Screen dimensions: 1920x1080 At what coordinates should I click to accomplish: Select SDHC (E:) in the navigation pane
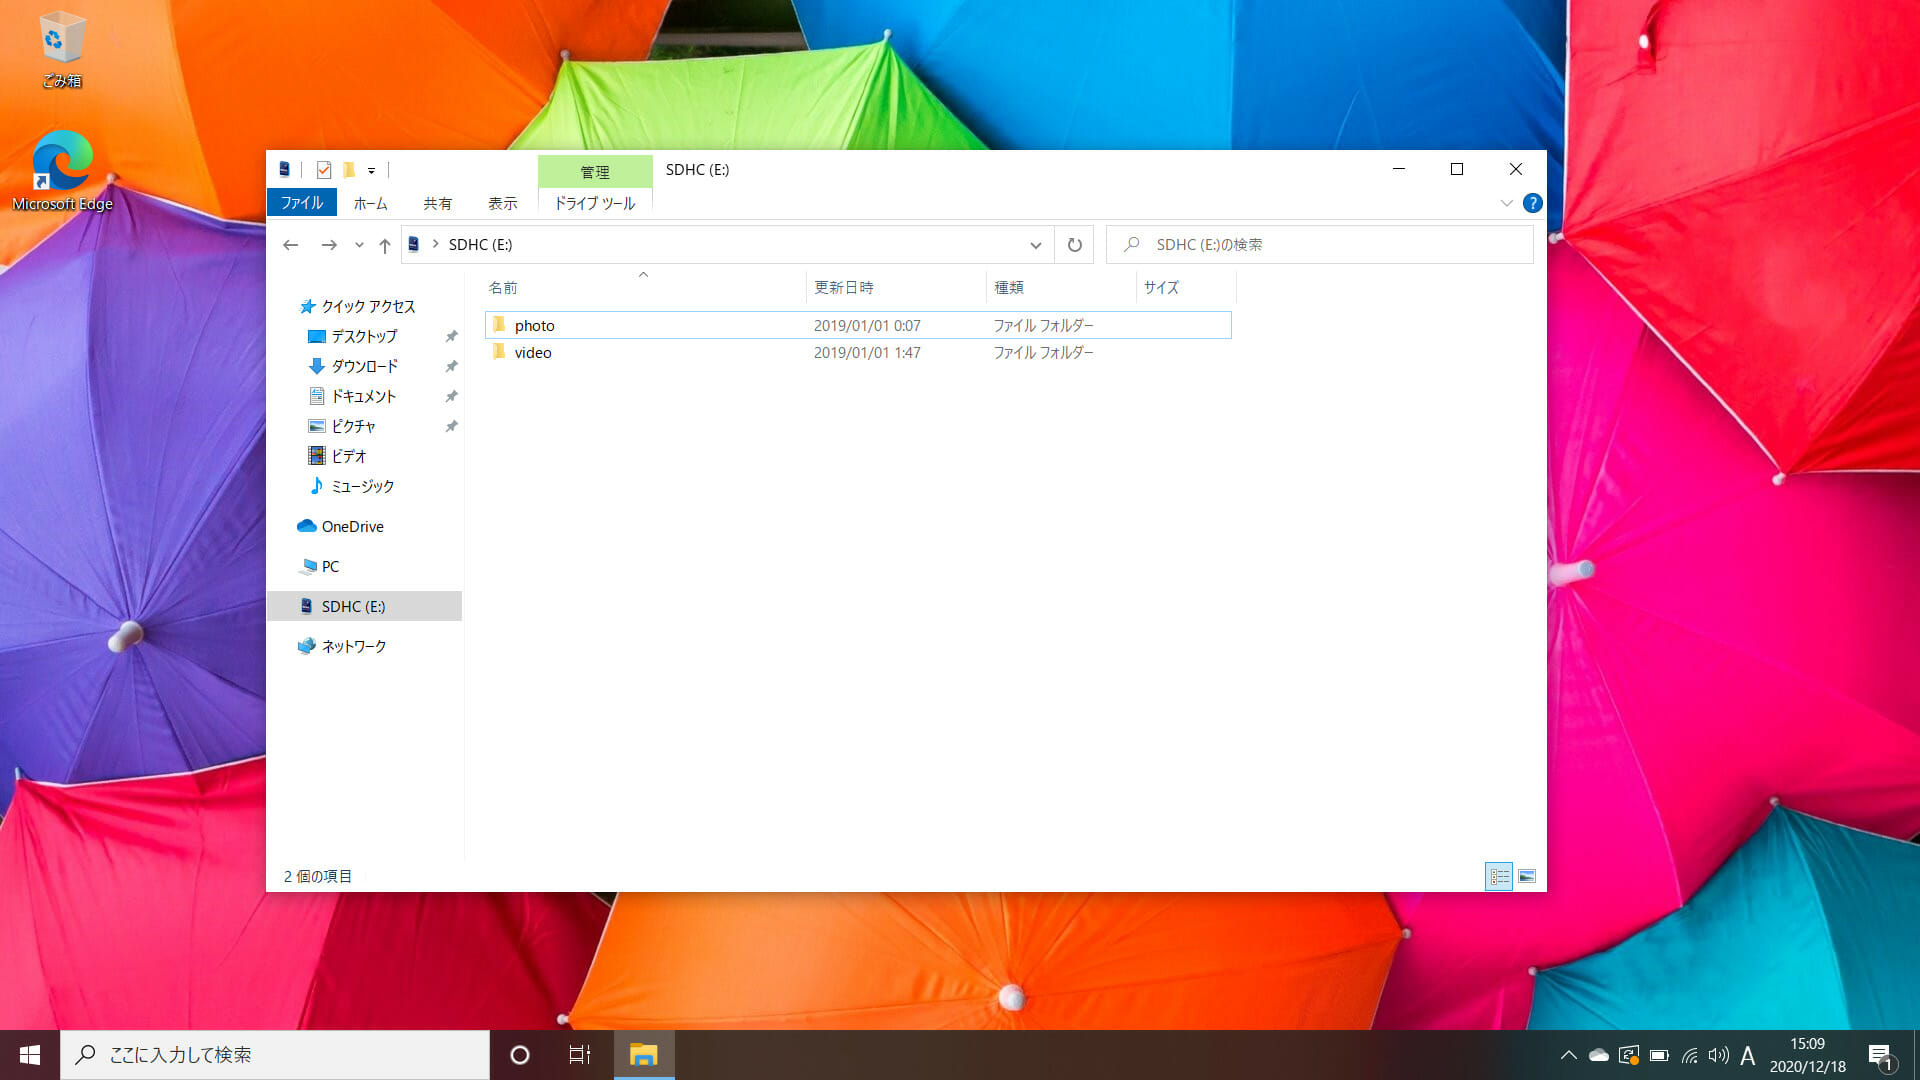point(364,606)
